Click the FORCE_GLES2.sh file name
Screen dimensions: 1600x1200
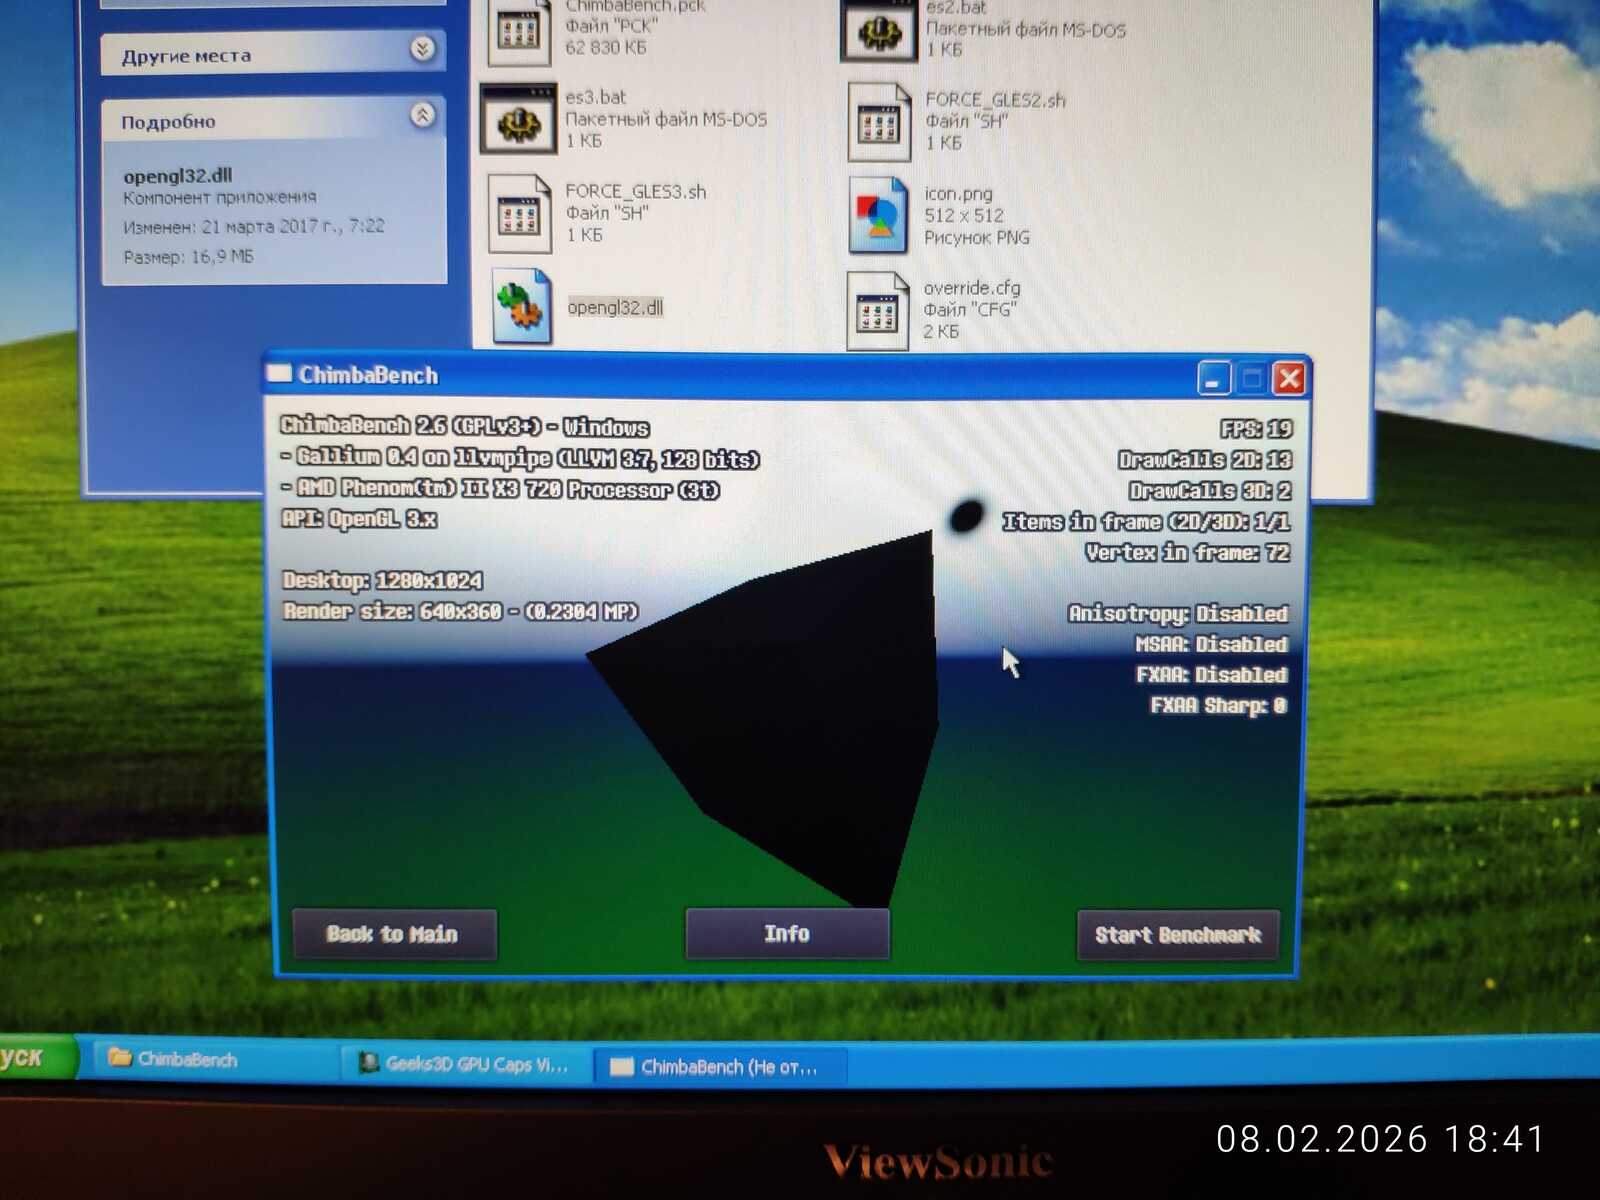tap(996, 99)
